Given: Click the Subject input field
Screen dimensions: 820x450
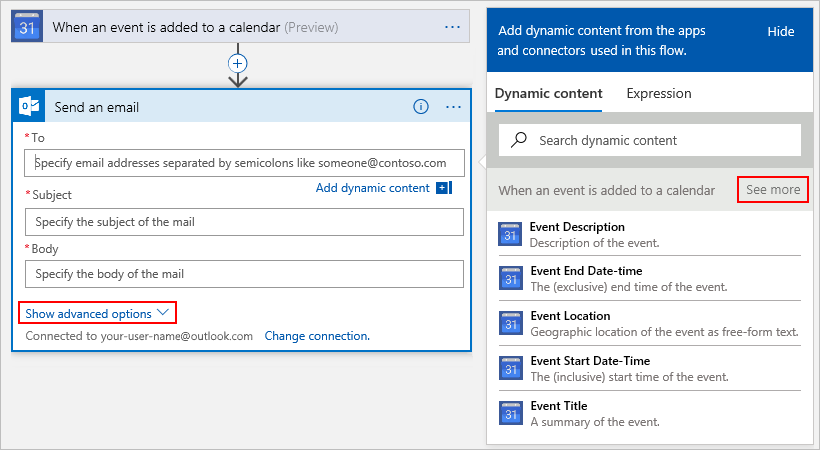Looking at the screenshot, I should [244, 221].
